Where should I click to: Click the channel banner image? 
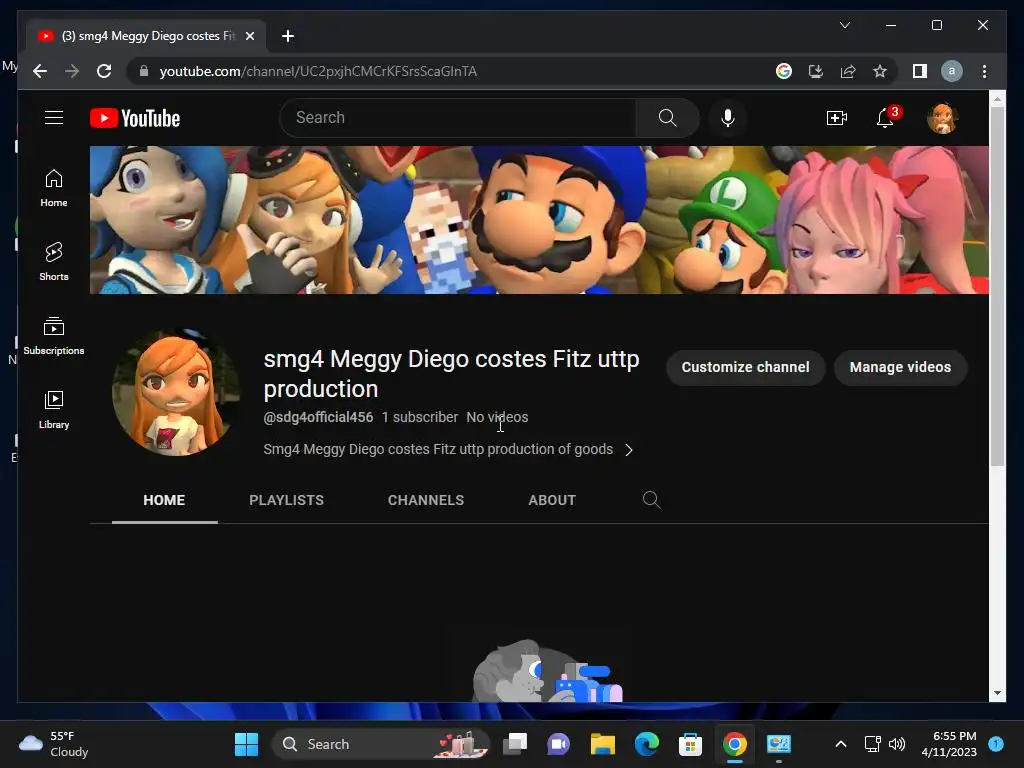pyautogui.click(x=539, y=219)
